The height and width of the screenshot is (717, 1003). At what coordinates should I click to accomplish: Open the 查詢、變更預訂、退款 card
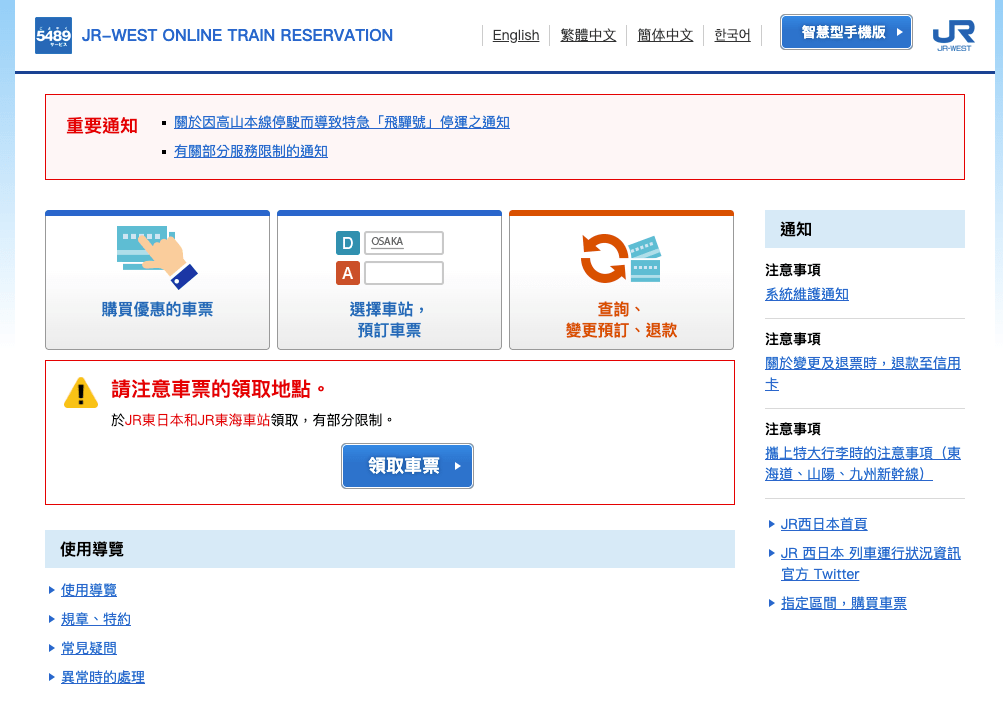(x=621, y=280)
